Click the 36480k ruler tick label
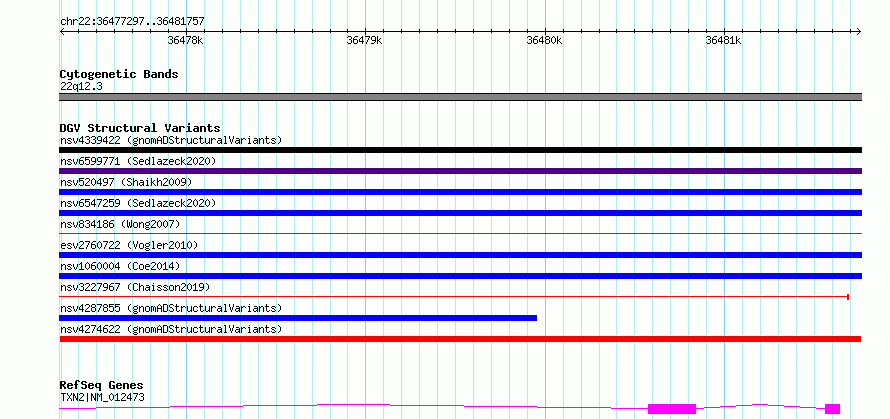The height and width of the screenshot is (419, 890). click(544, 41)
